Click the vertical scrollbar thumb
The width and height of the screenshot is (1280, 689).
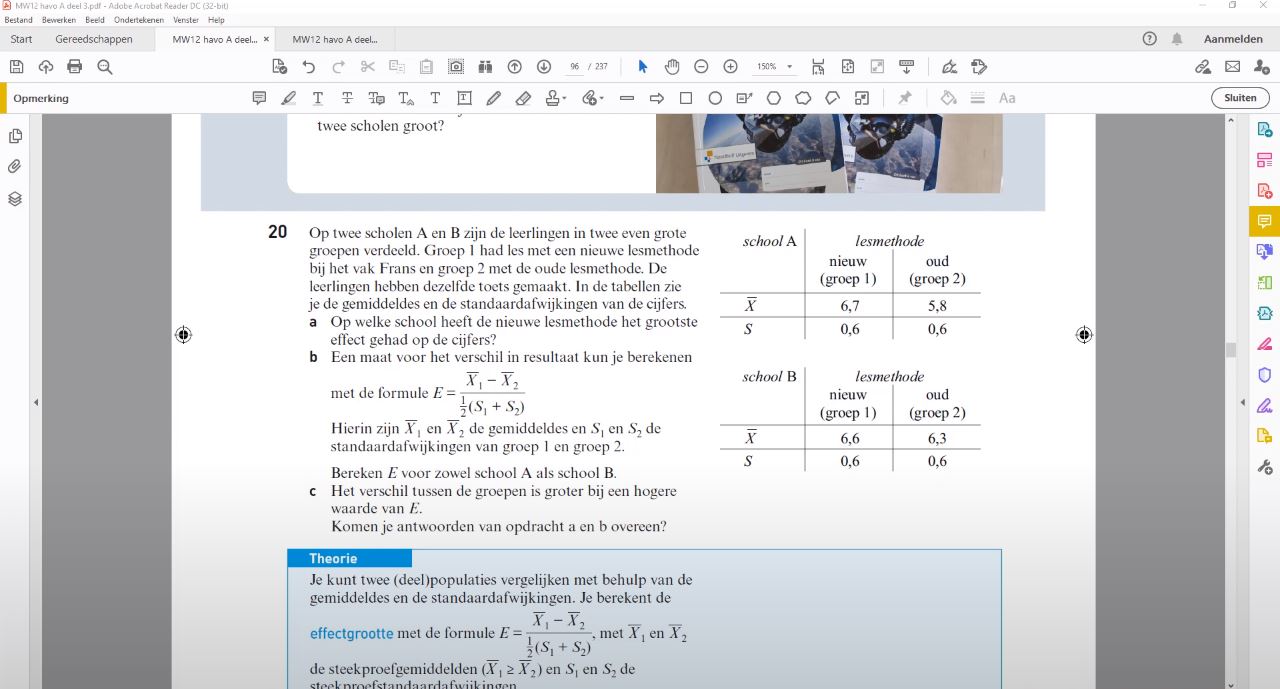coord(1232,349)
